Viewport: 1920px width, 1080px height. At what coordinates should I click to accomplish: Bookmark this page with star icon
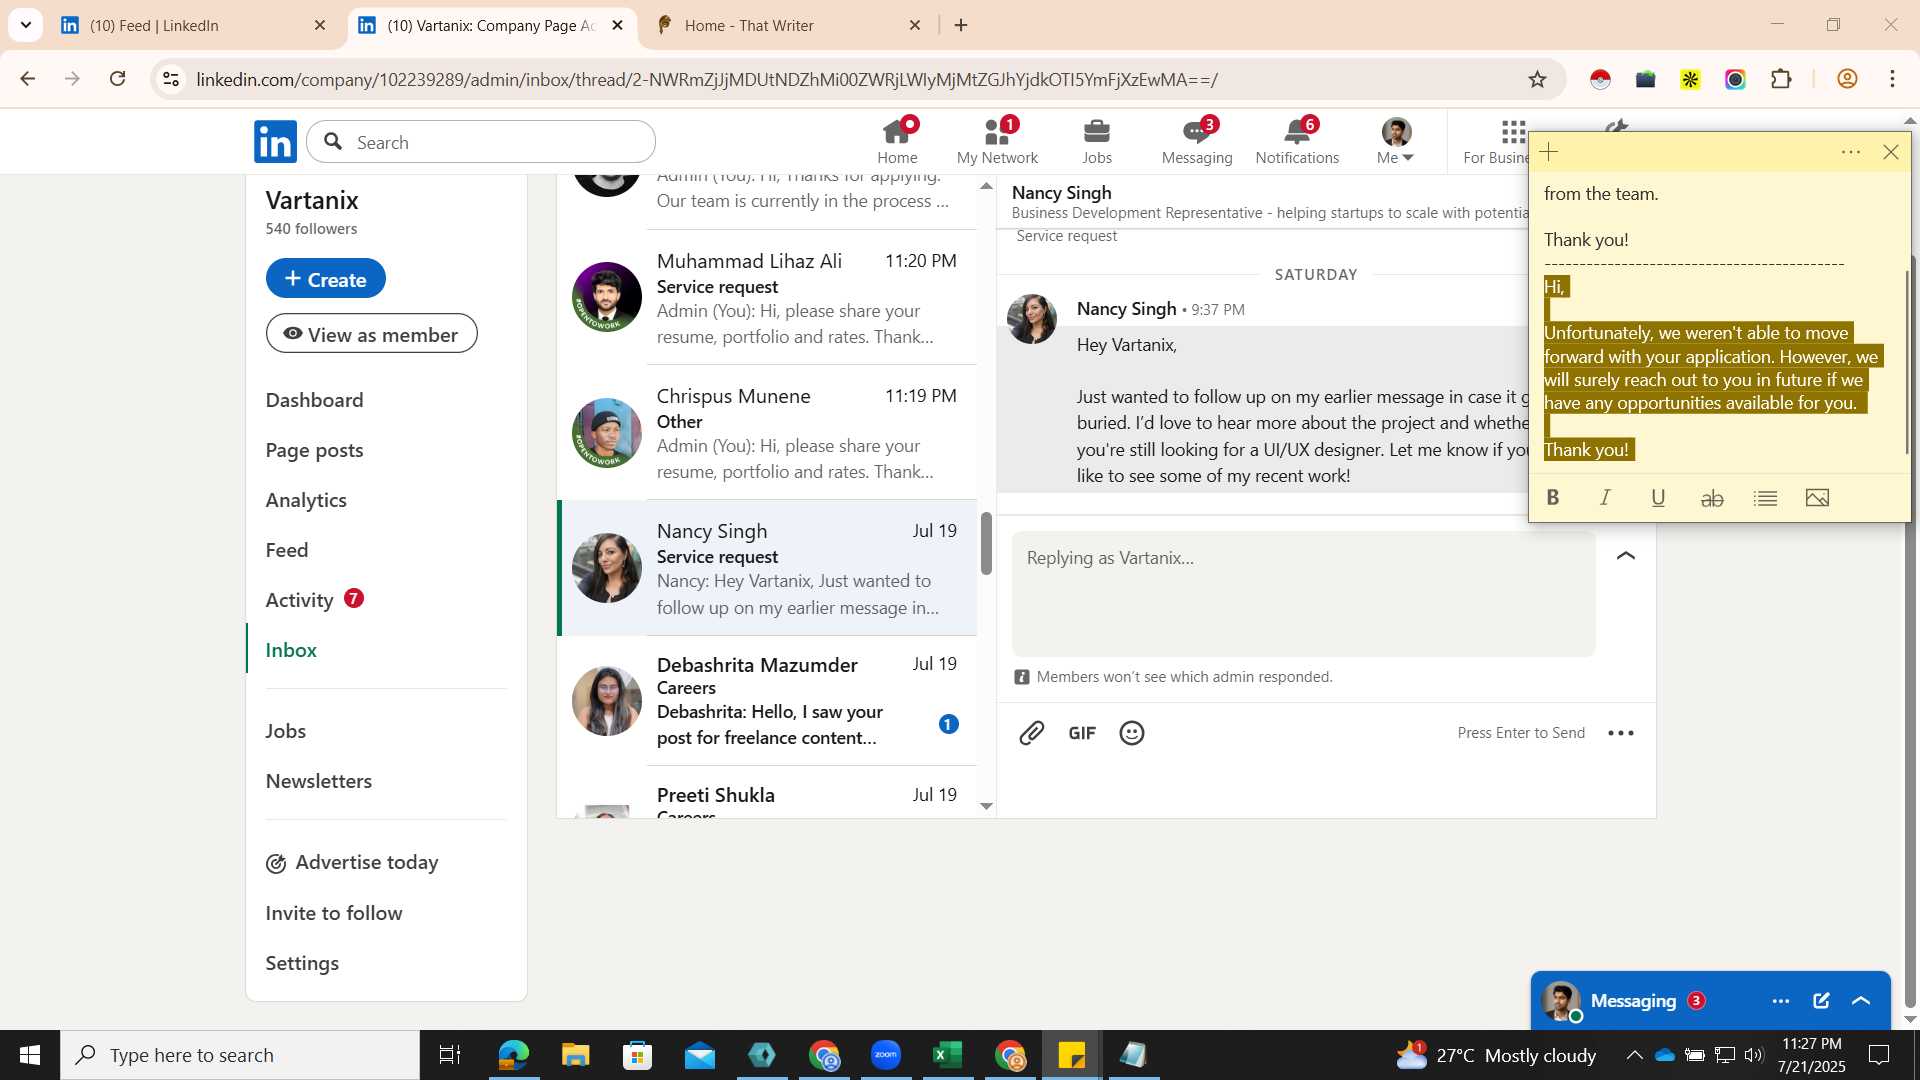(x=1538, y=80)
